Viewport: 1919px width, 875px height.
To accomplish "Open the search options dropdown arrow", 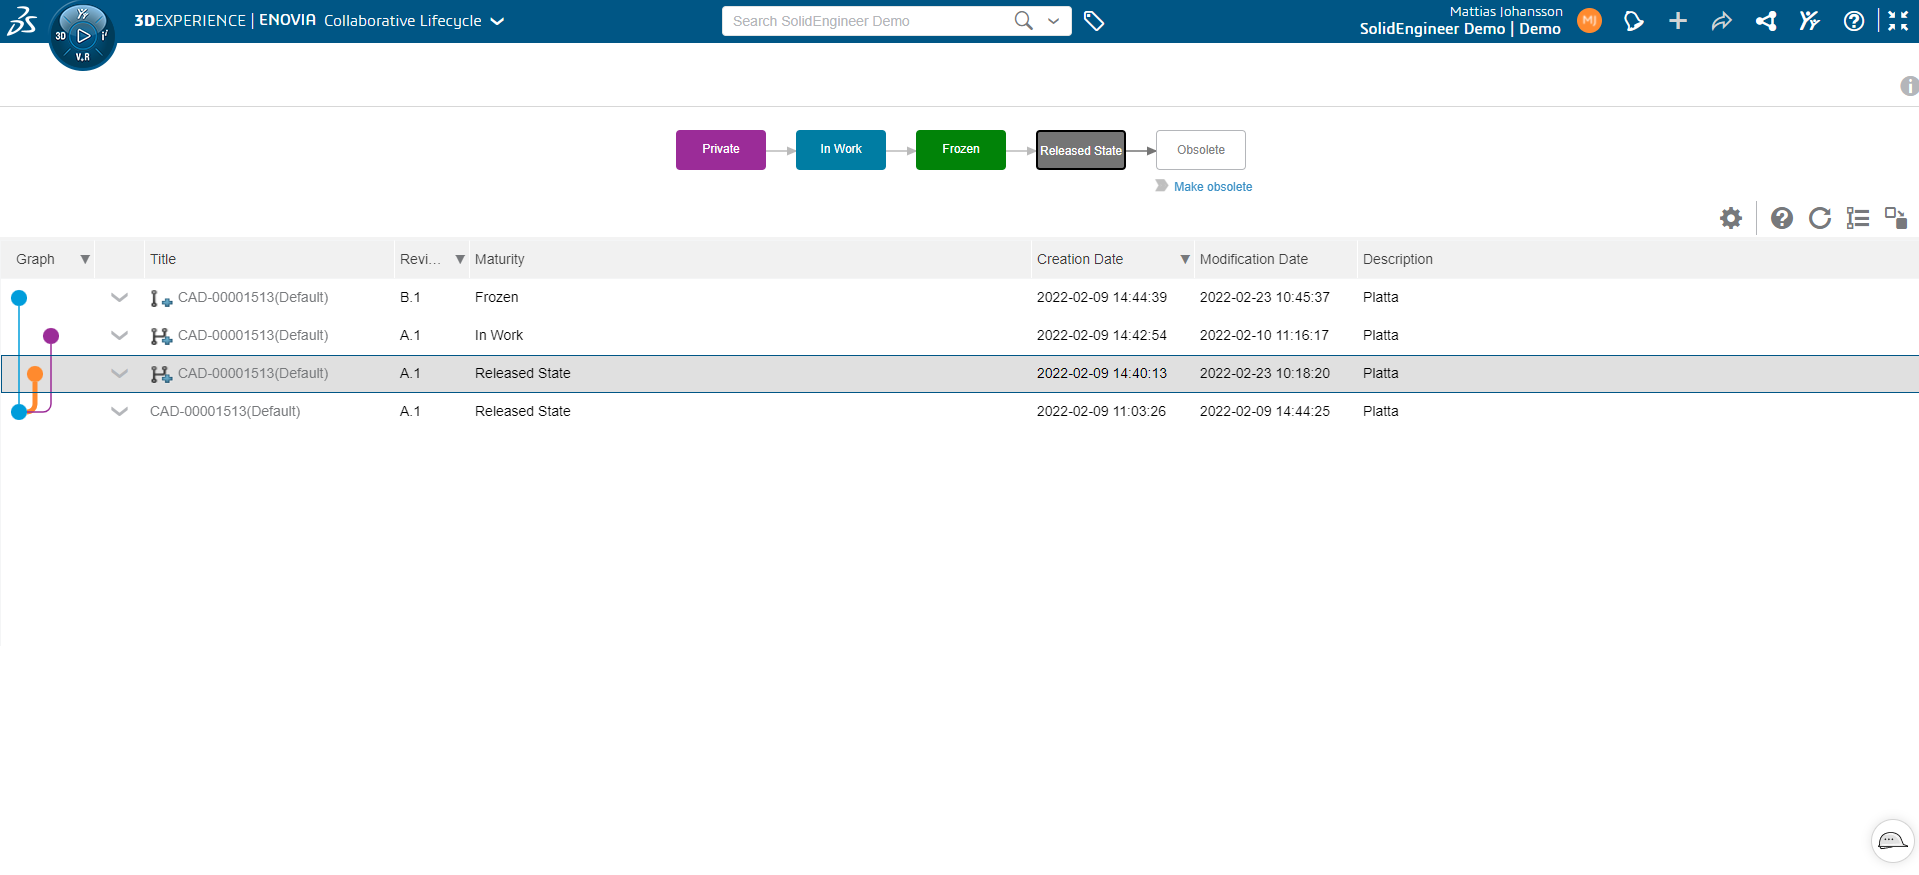I will [x=1053, y=21].
